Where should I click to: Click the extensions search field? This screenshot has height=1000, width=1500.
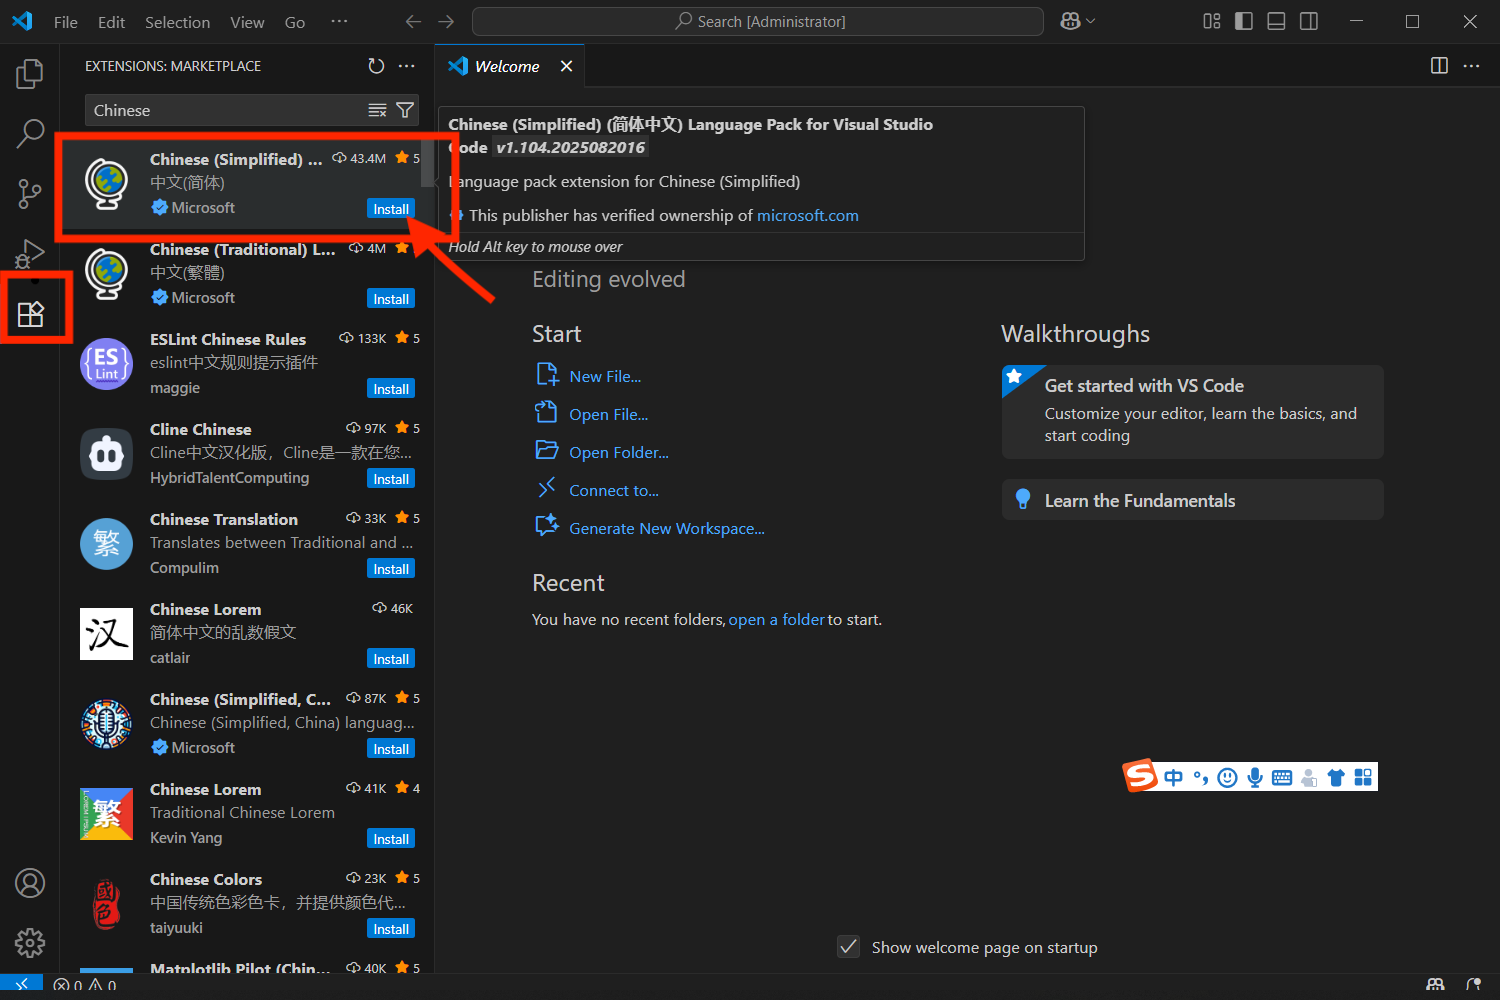(x=225, y=110)
